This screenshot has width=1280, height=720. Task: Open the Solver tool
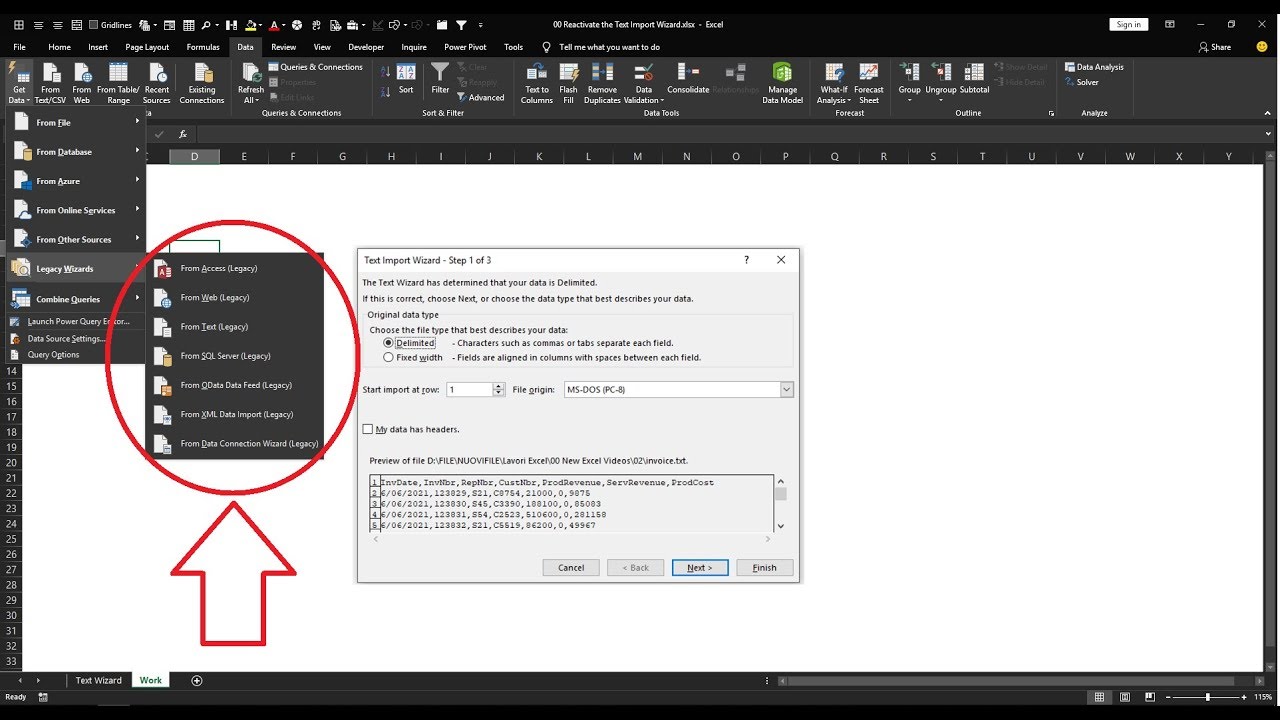1081,82
